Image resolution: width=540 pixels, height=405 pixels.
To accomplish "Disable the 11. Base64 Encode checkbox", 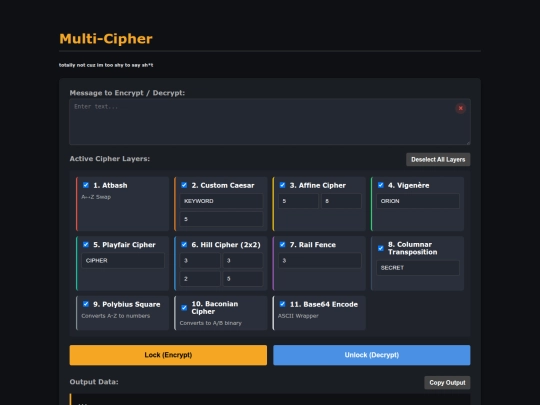I will (282, 304).
